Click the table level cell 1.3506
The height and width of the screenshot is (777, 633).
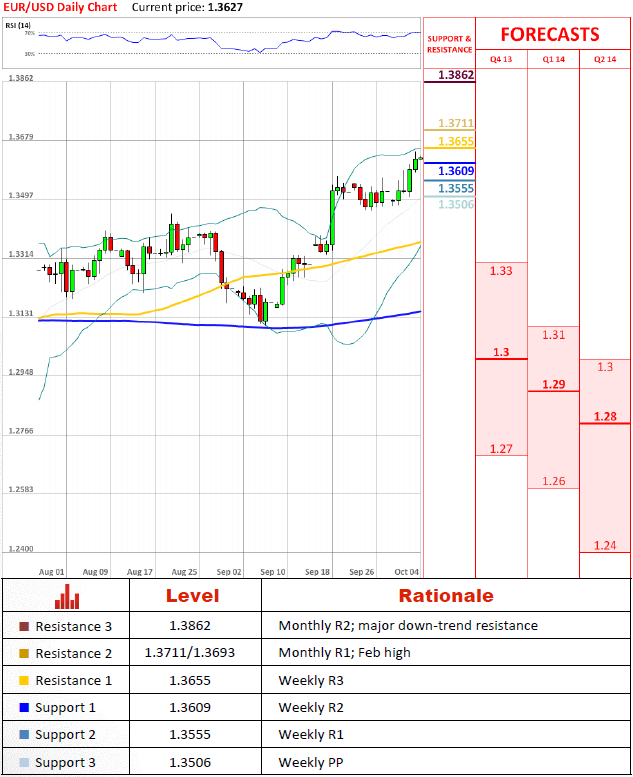pyautogui.click(x=190, y=762)
